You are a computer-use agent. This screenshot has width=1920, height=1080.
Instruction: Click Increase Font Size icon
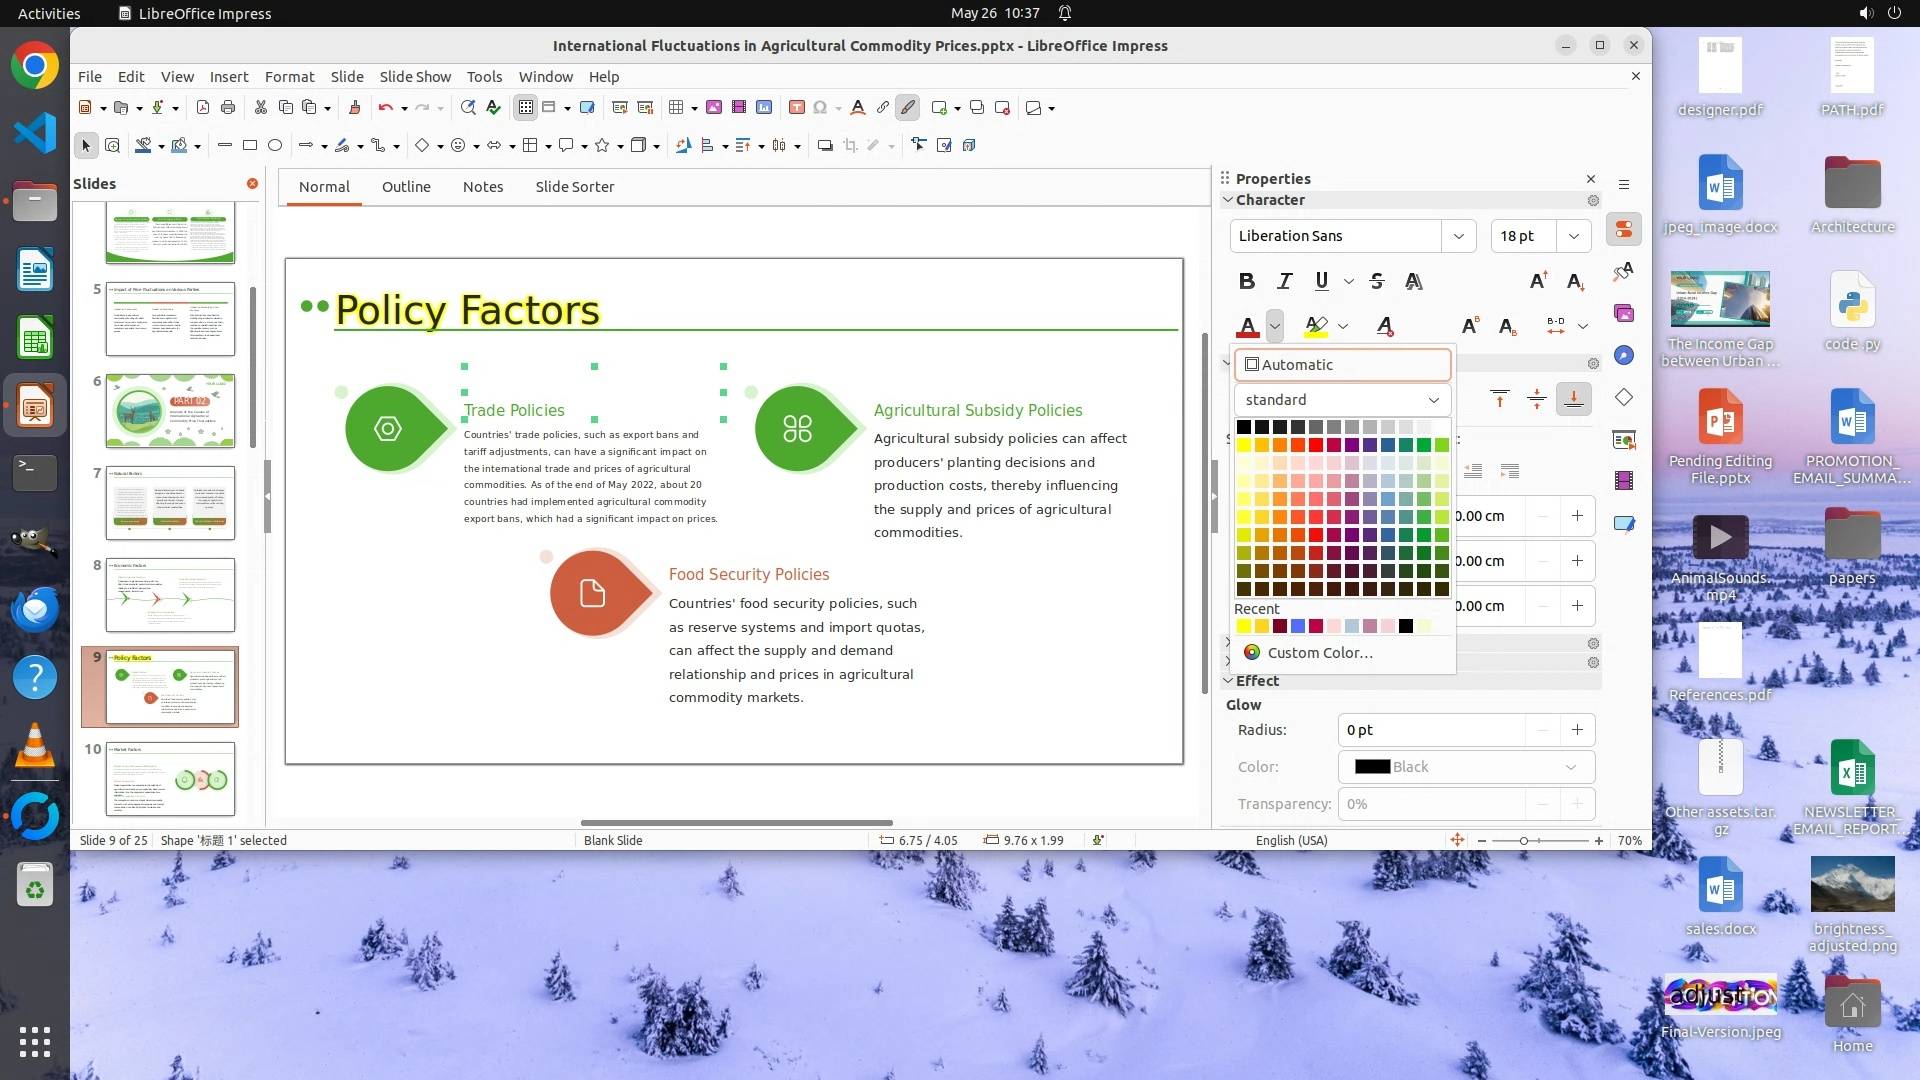tap(1538, 281)
